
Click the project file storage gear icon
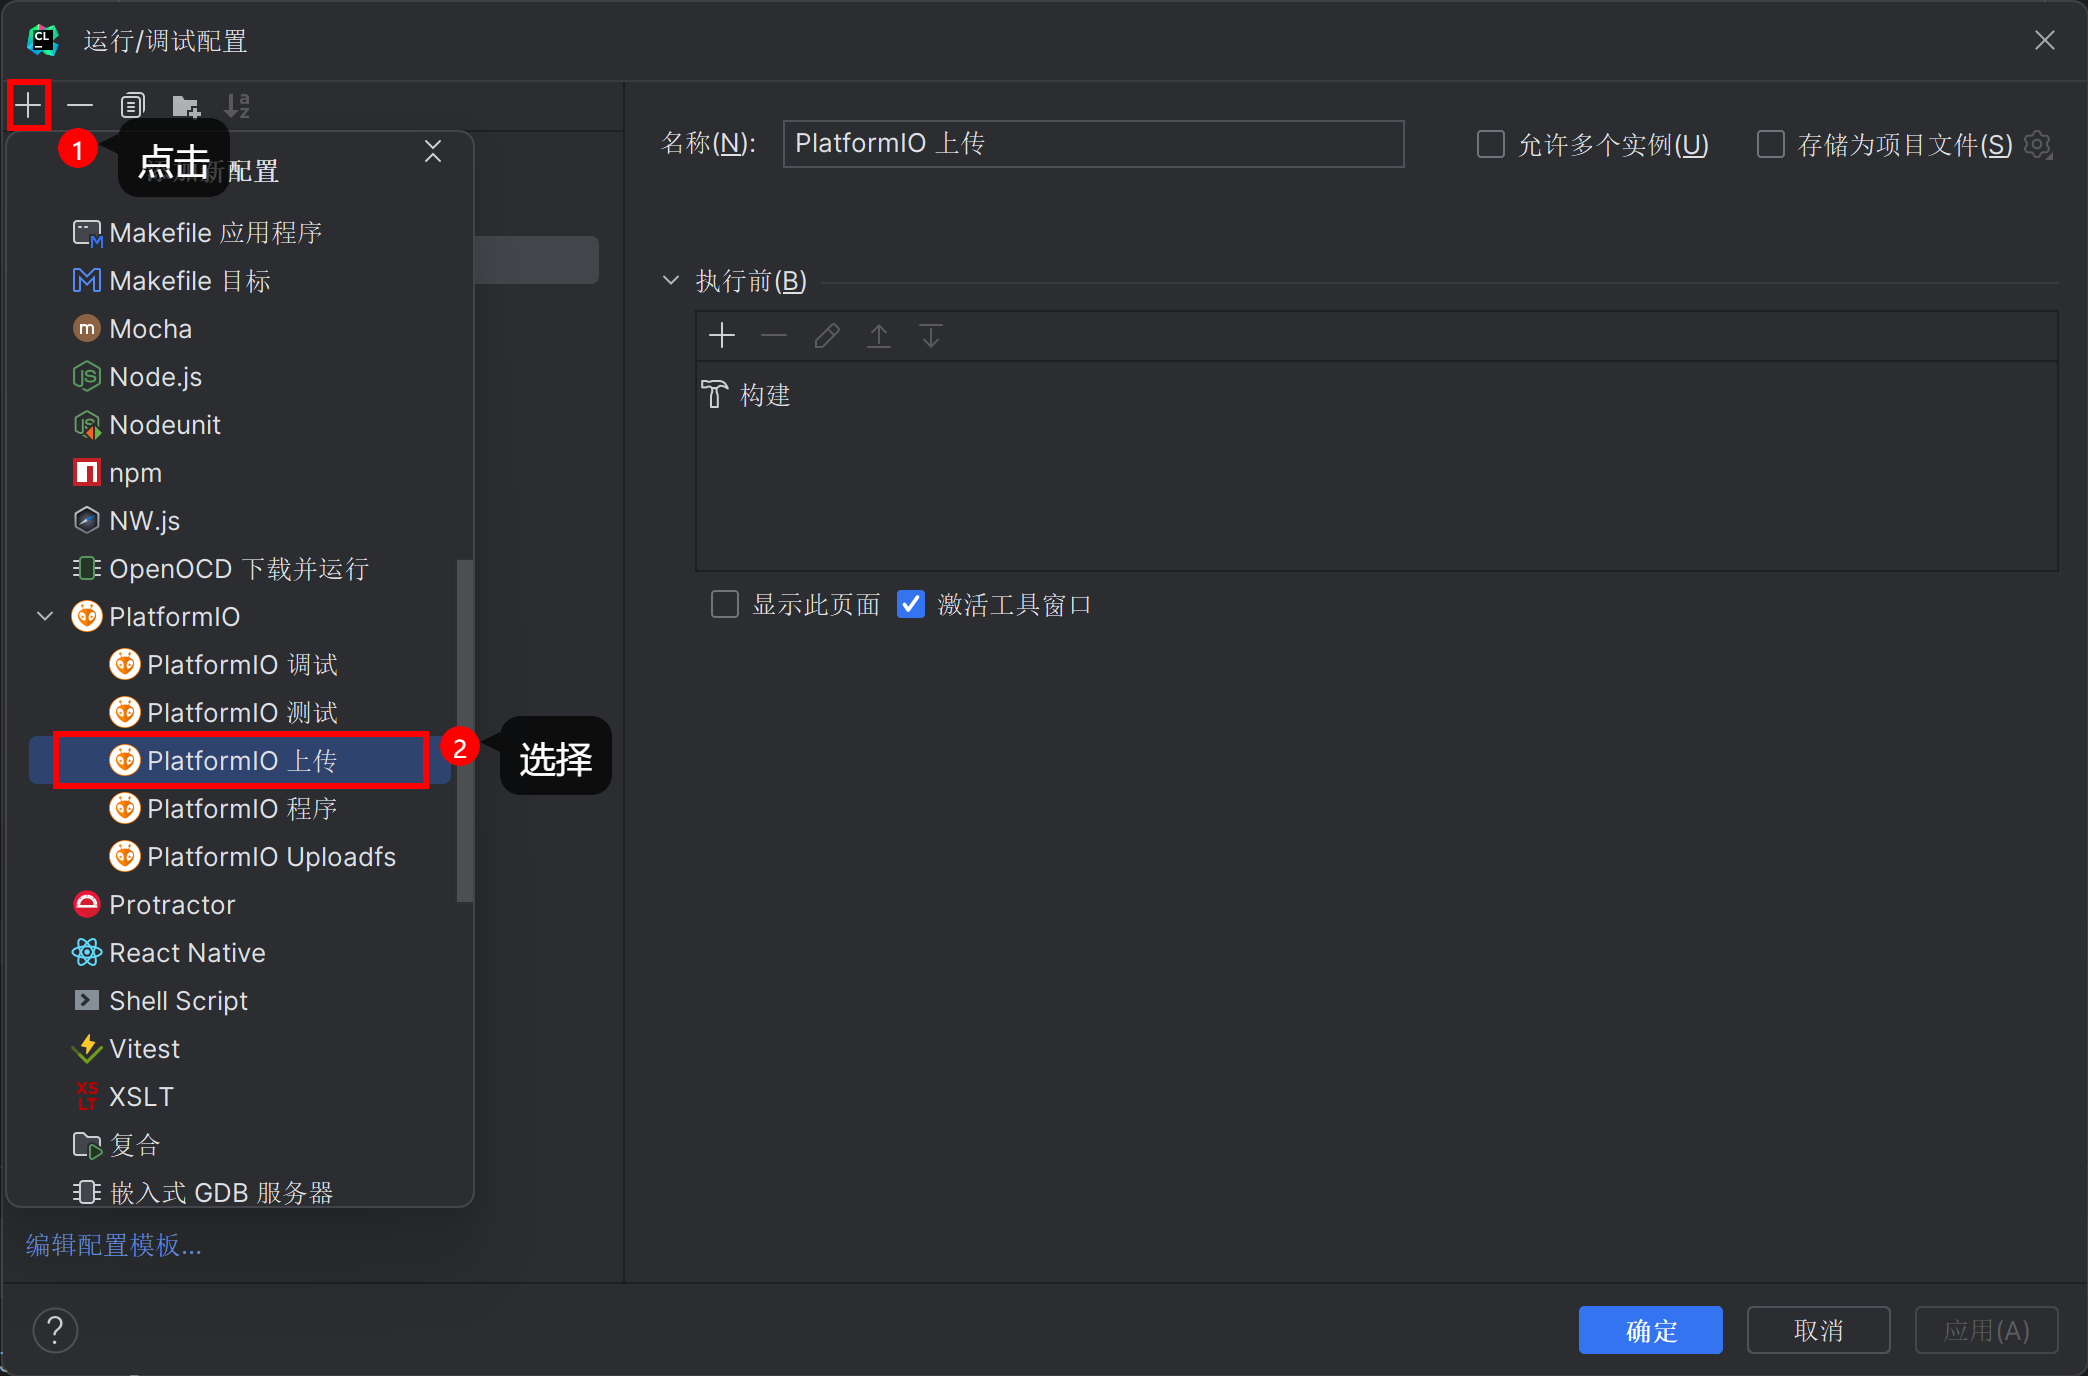click(2038, 145)
